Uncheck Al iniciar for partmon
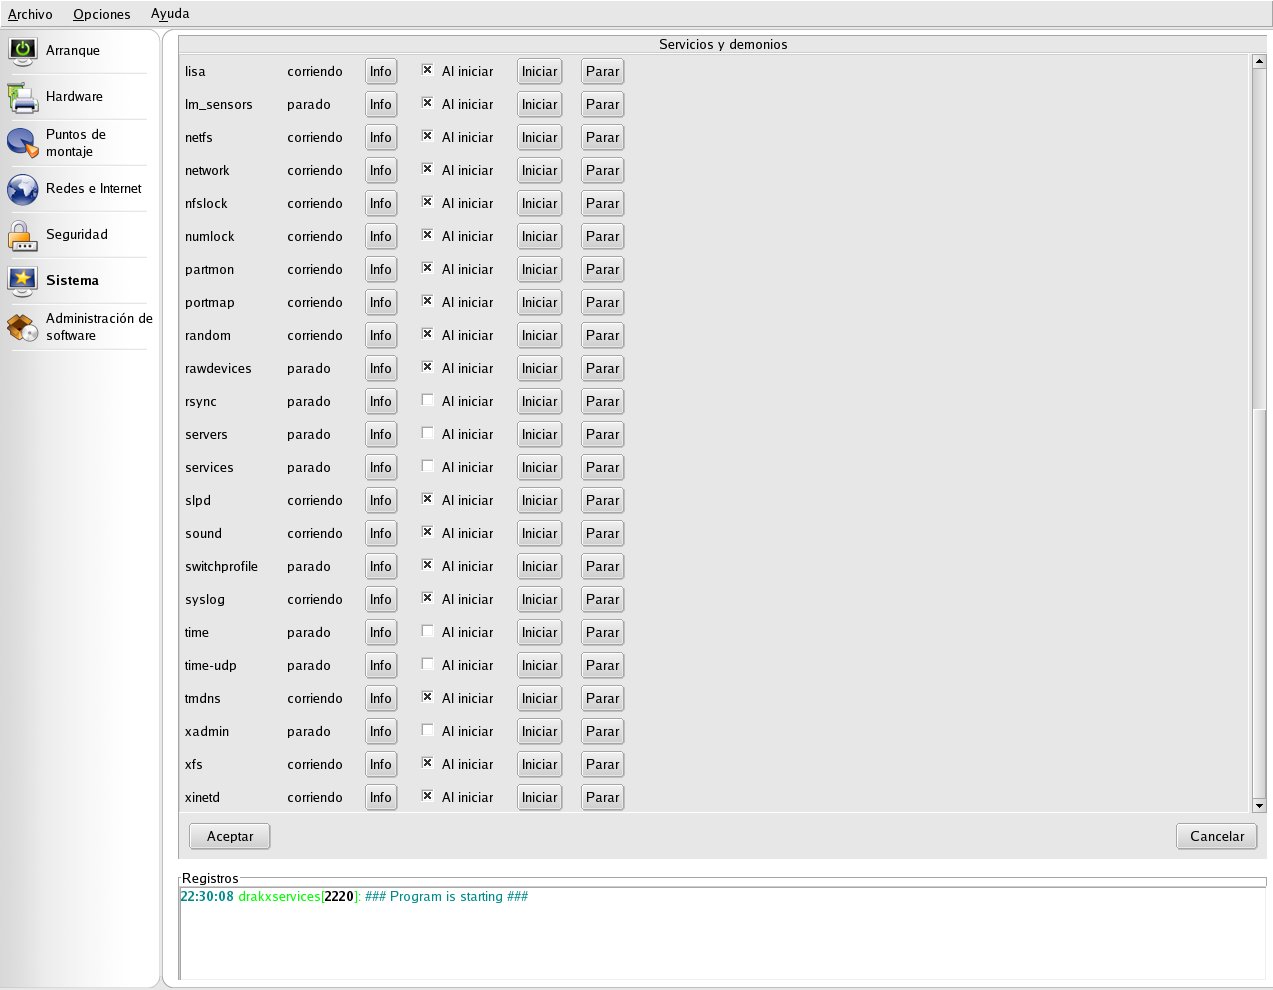1273x990 pixels. (427, 268)
